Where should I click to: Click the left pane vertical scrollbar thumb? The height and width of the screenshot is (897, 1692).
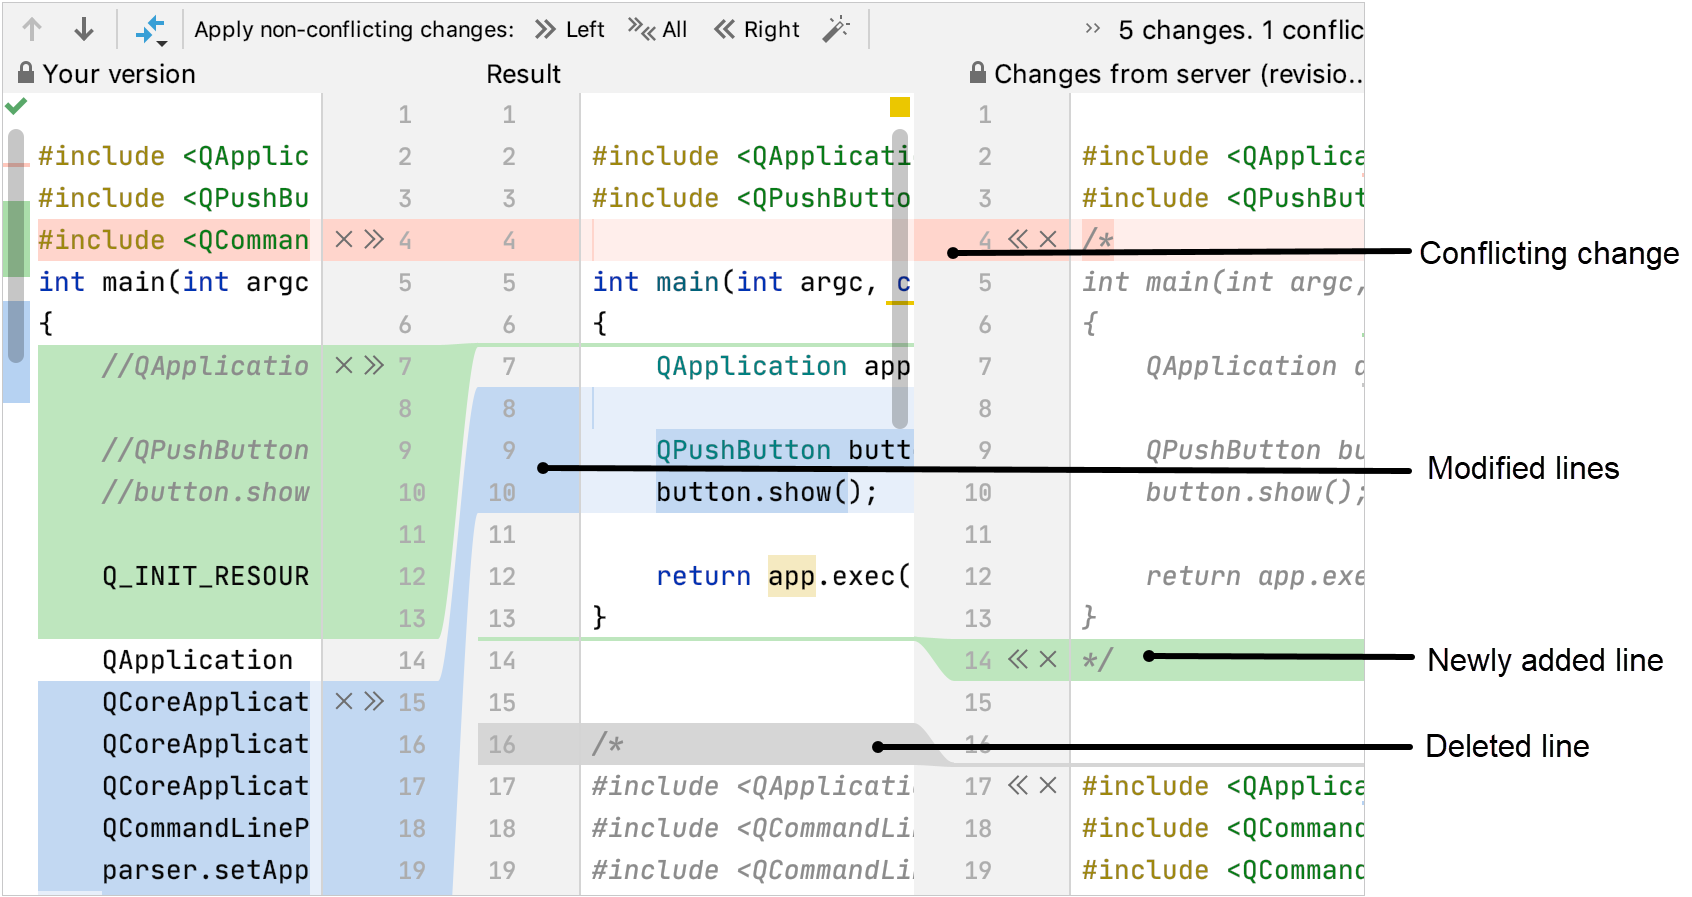pos(15,245)
